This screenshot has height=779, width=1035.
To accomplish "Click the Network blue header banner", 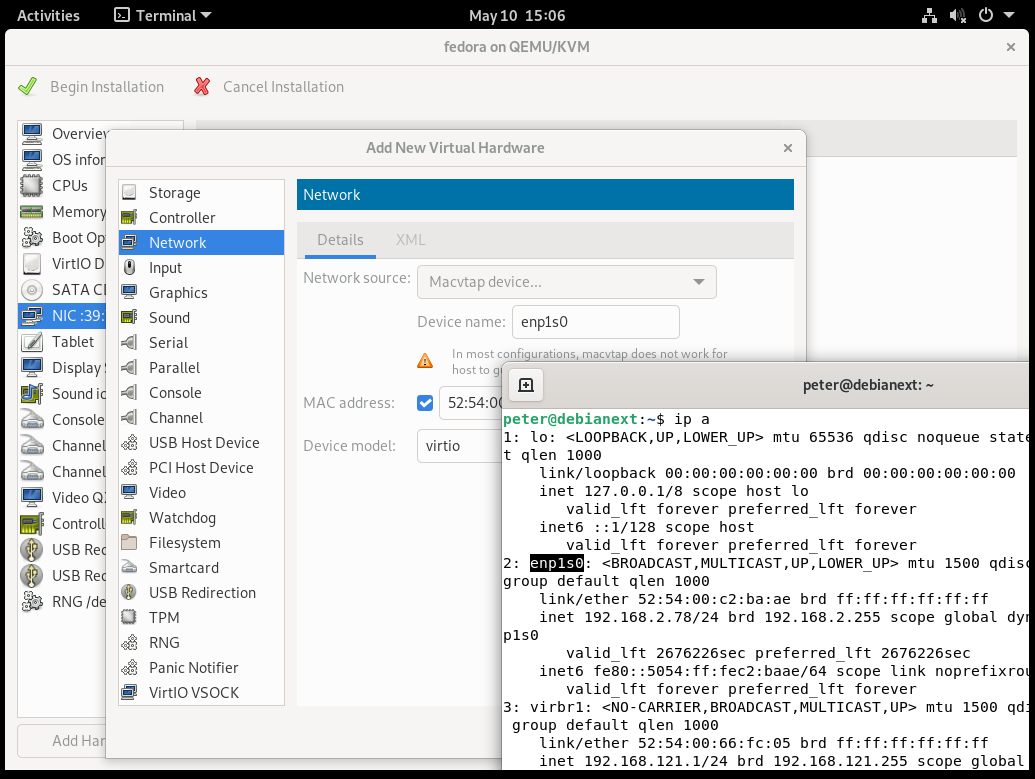I will pos(545,195).
